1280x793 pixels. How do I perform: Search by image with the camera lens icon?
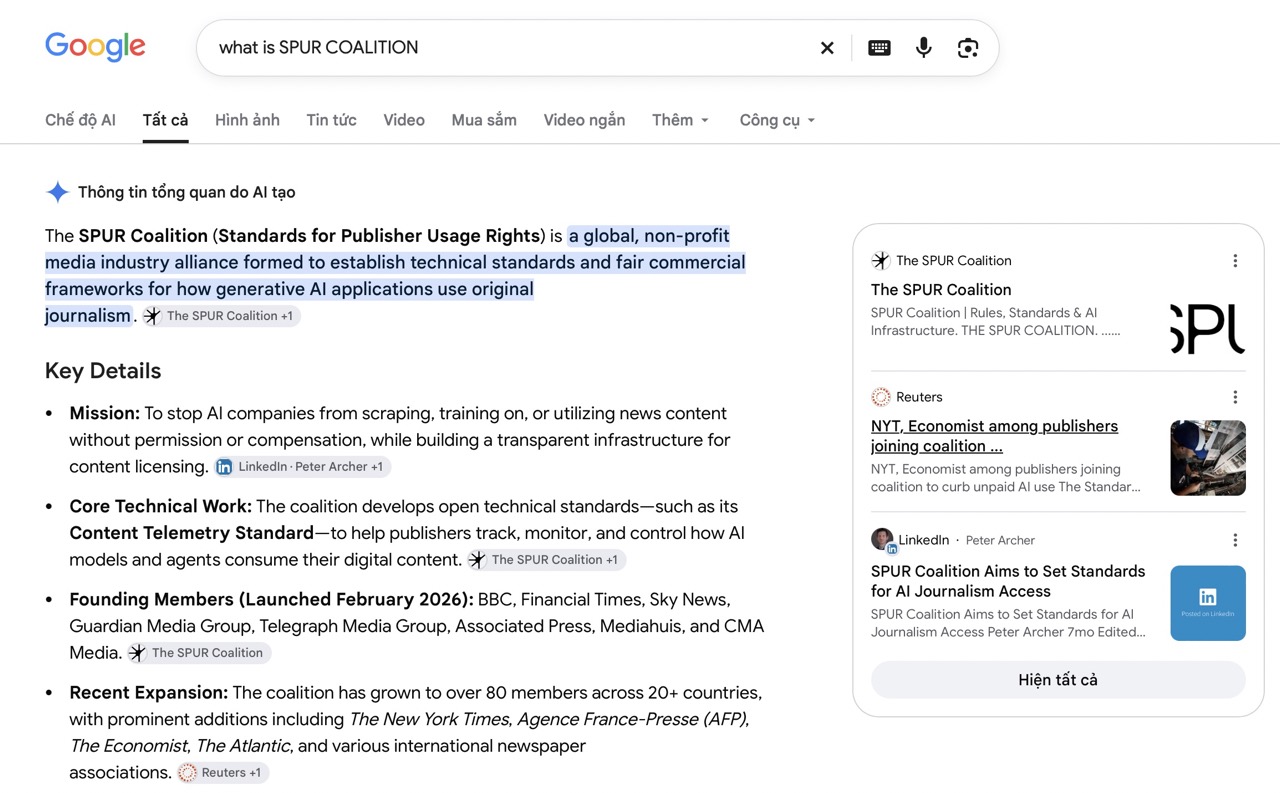[967, 48]
